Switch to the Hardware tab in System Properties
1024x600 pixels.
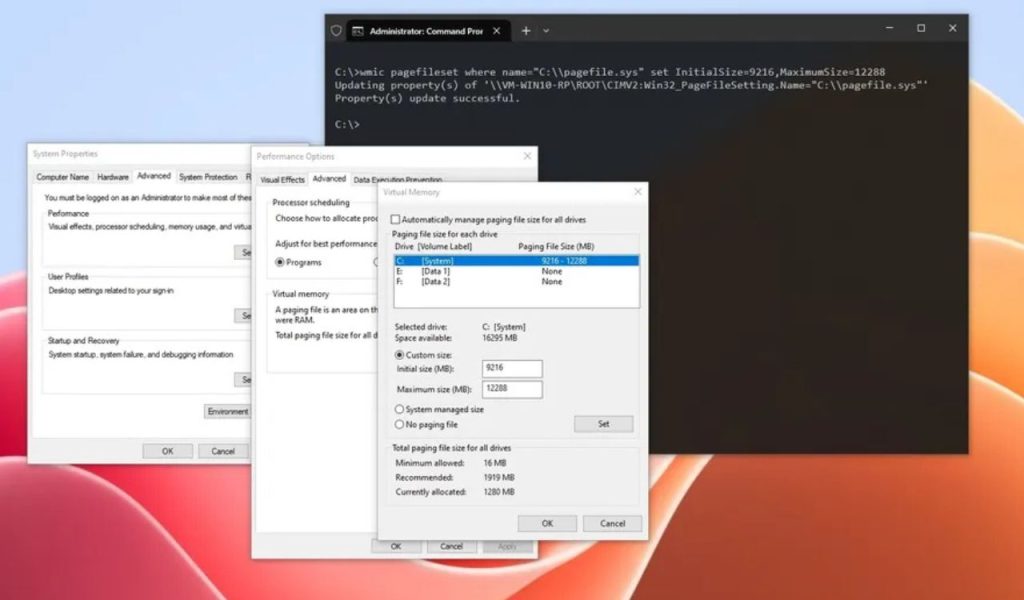(113, 177)
